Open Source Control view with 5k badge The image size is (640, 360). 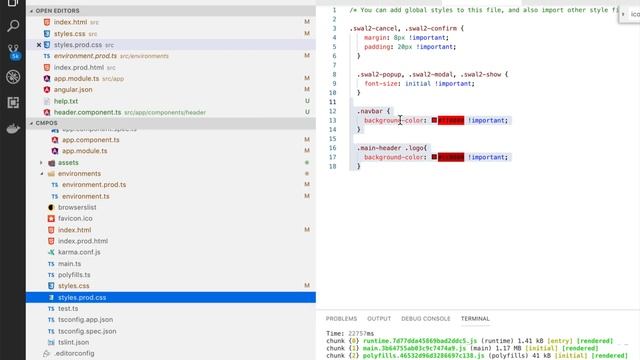[13, 52]
